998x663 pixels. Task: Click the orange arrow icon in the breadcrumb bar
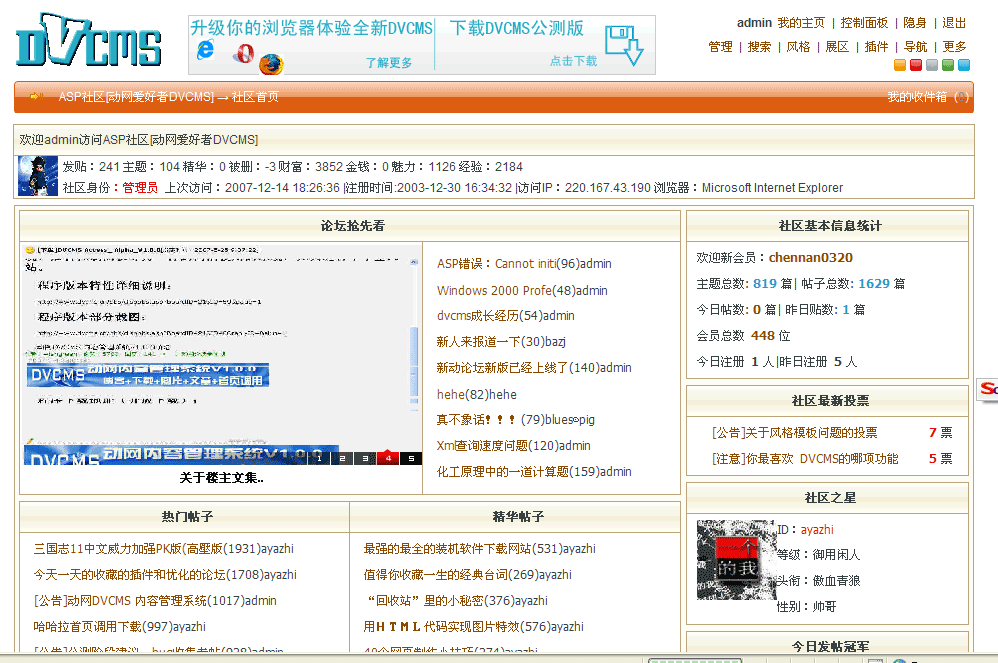(36, 97)
